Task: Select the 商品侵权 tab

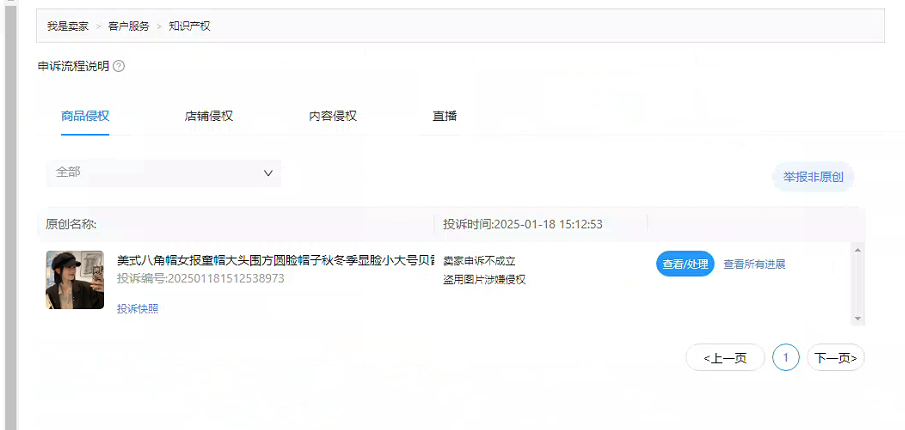Action: click(85, 116)
